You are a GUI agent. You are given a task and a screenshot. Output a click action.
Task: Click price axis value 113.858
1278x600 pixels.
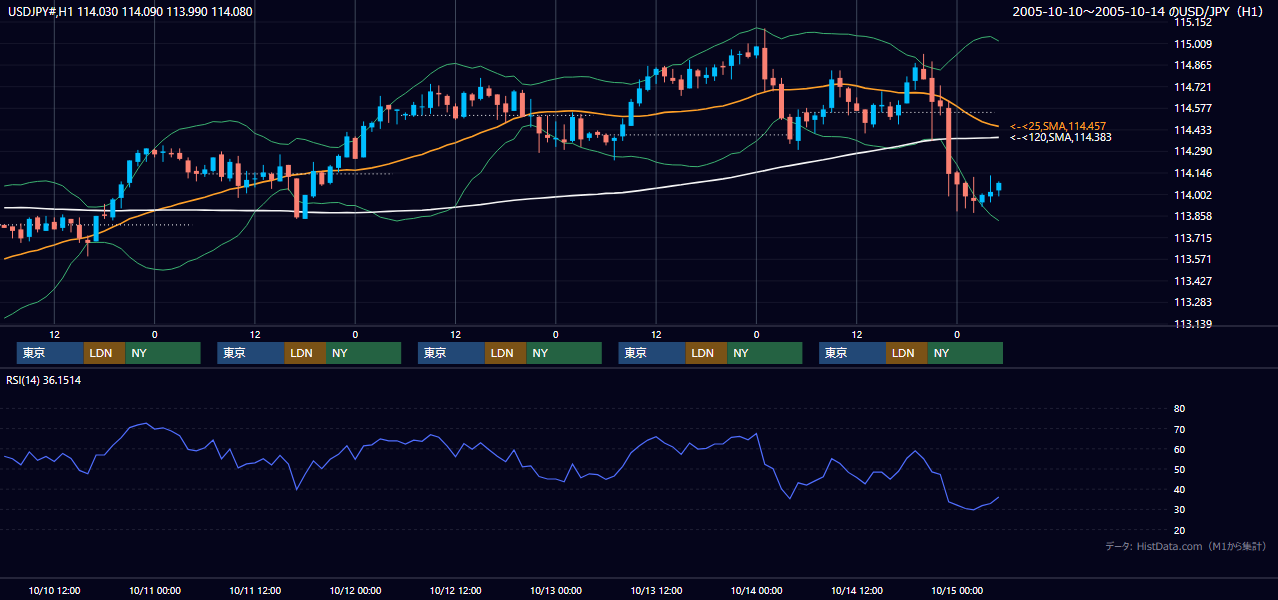[x=1192, y=216]
